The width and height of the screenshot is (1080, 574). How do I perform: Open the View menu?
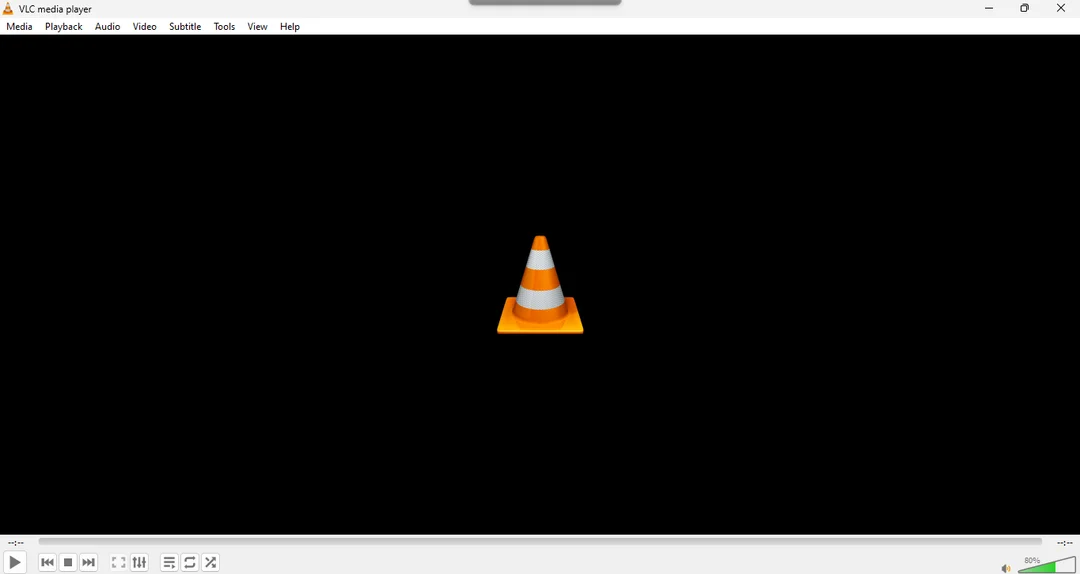(257, 26)
